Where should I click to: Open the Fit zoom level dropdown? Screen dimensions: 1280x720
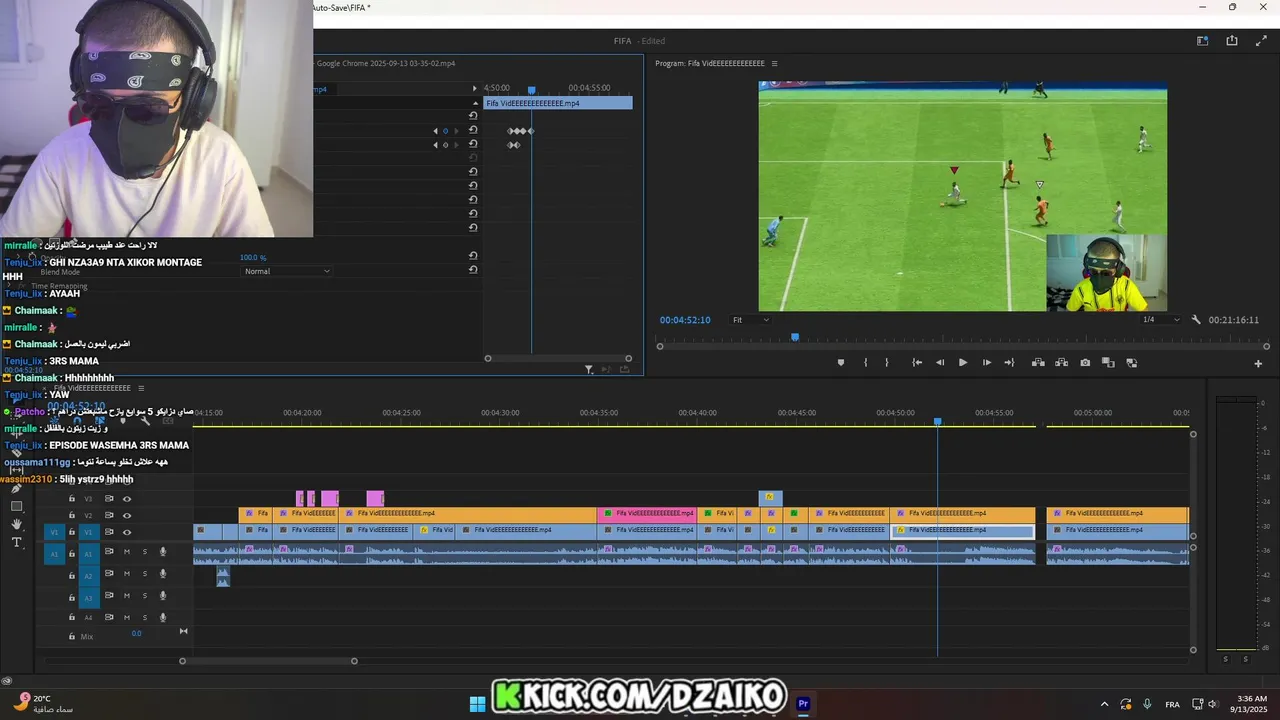(751, 320)
